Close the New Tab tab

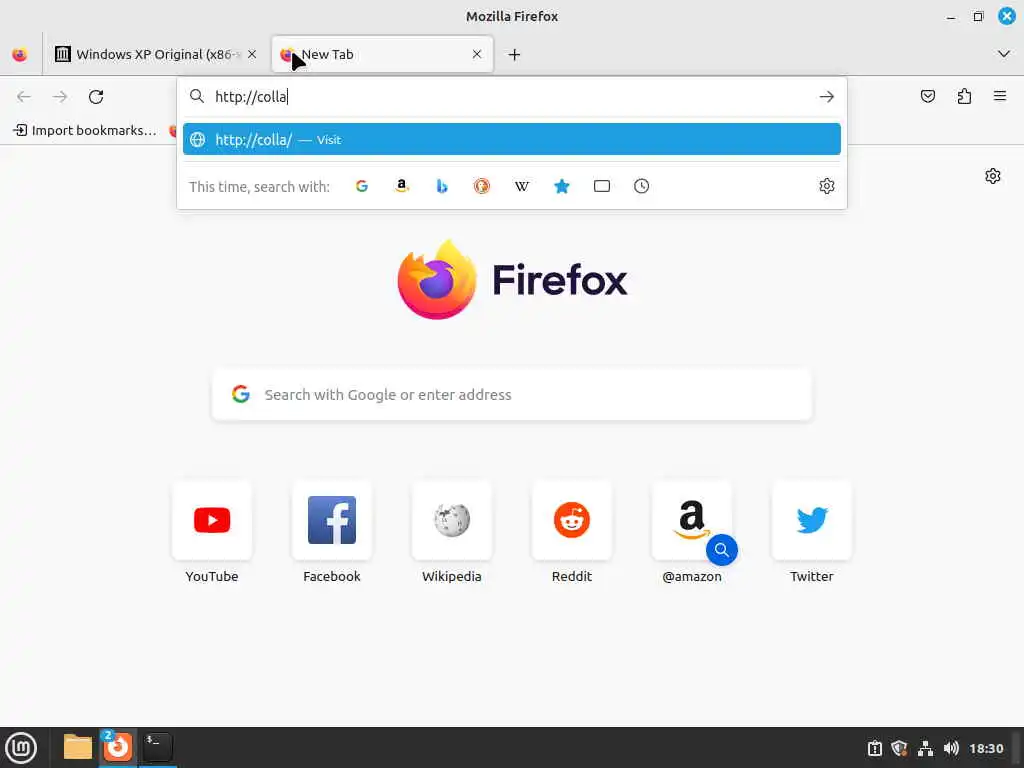pyautogui.click(x=477, y=54)
